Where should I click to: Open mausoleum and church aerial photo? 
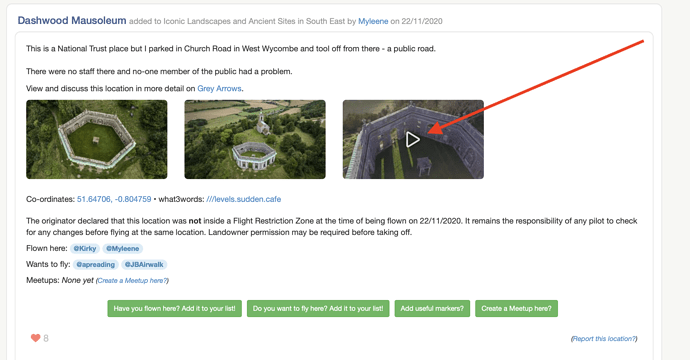pos(255,139)
